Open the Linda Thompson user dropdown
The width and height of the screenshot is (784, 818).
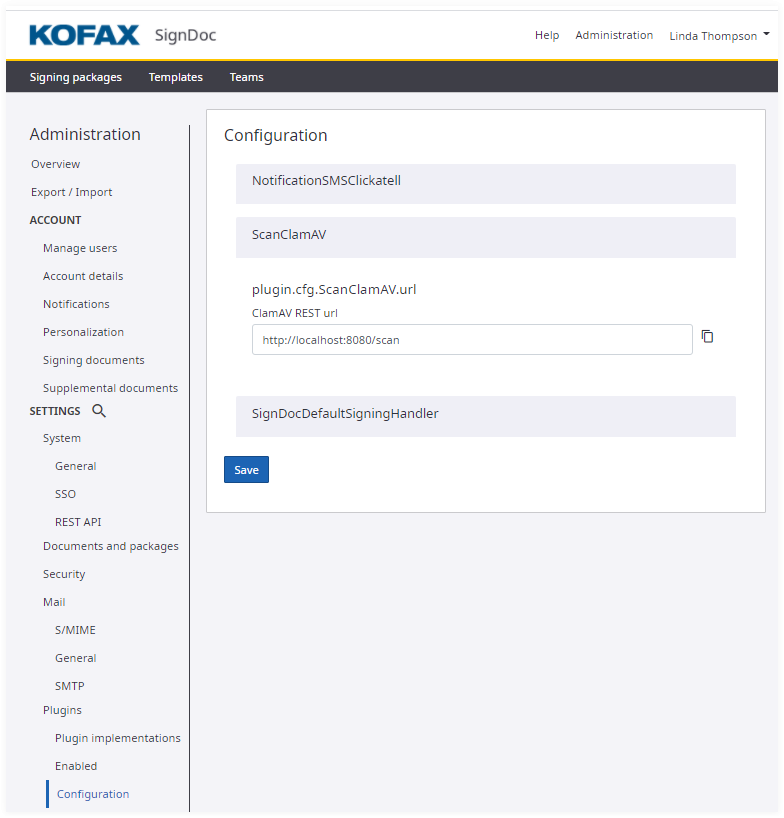718,35
